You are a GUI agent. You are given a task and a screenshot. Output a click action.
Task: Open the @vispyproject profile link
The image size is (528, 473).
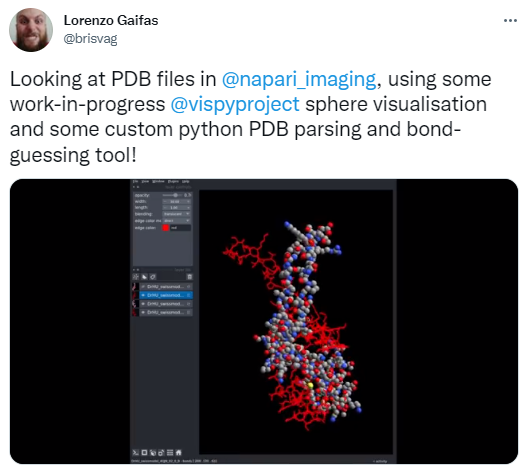[x=235, y=104]
